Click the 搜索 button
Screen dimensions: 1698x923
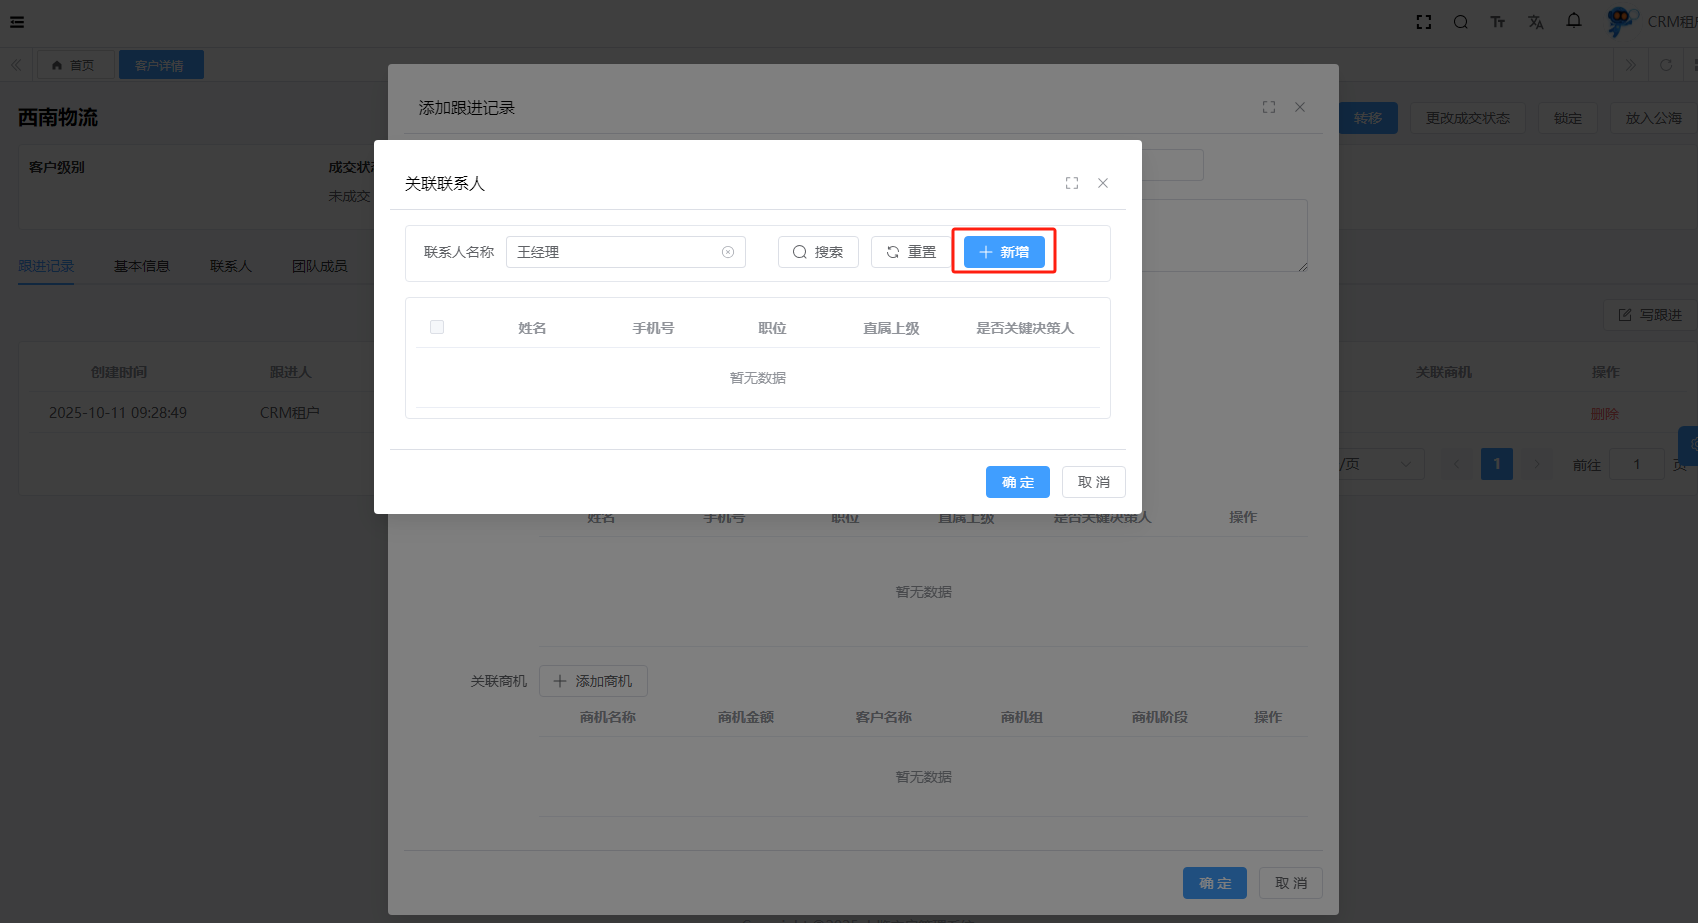(818, 252)
